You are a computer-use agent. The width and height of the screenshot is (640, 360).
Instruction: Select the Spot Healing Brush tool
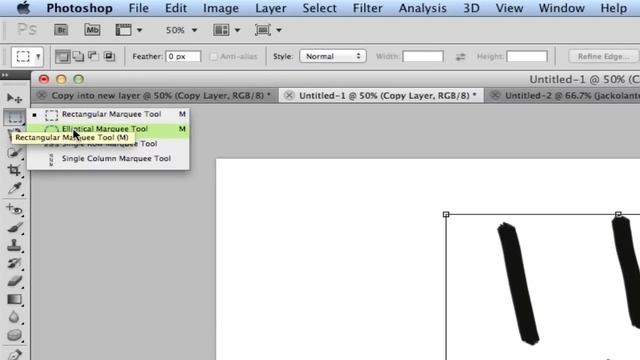(14, 209)
